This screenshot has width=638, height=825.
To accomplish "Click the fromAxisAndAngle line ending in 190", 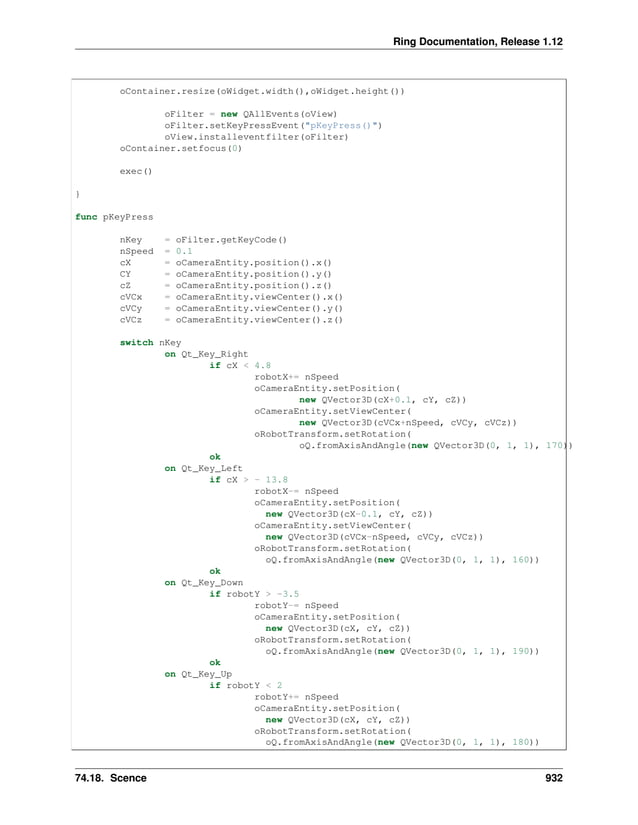I will 402,651.
